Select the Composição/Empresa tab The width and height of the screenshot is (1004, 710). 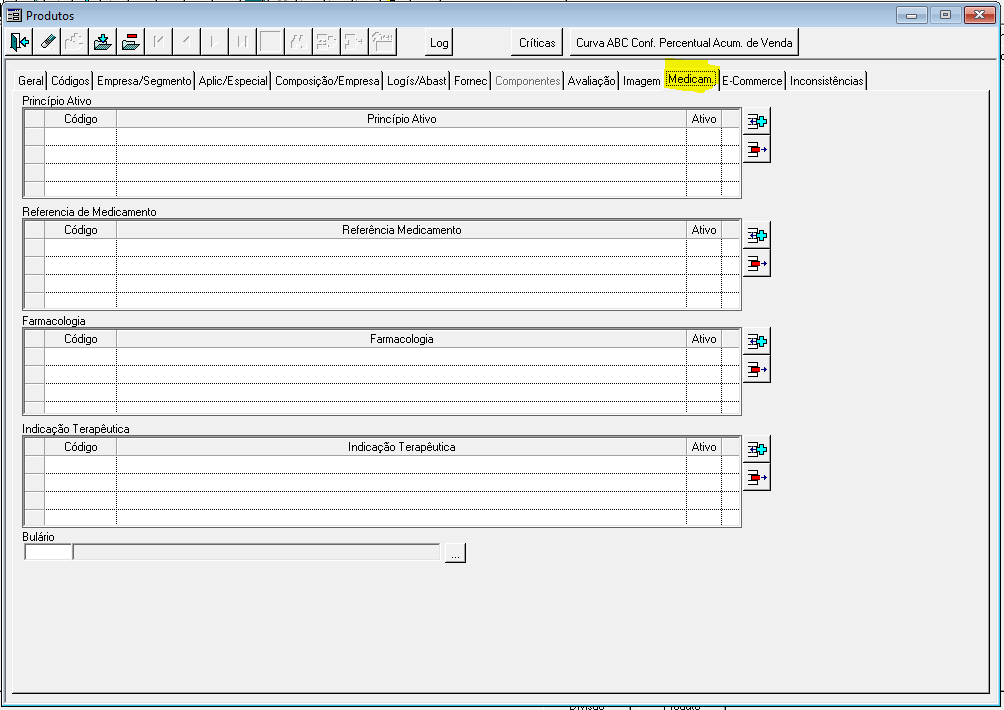327,81
